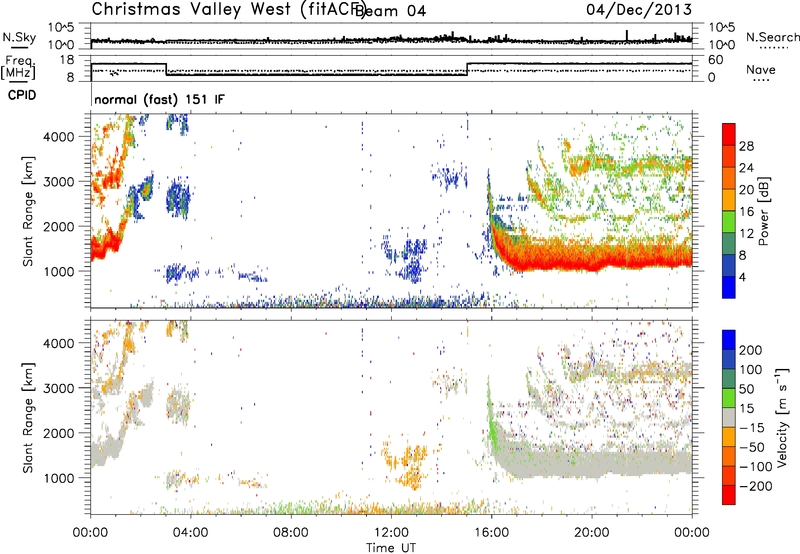The width and height of the screenshot is (800, 554).
Task: Click the date '04/Dec/2013'
Action: click(x=639, y=9)
